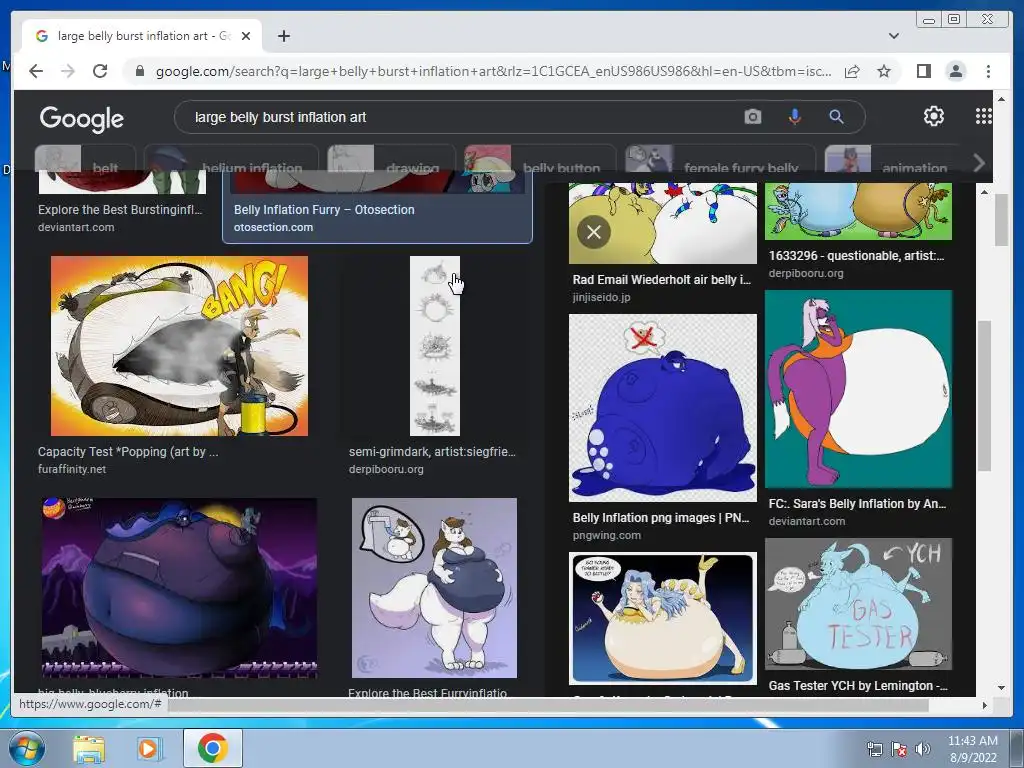Open Google quick settings gear
1024x768 pixels.
point(934,116)
